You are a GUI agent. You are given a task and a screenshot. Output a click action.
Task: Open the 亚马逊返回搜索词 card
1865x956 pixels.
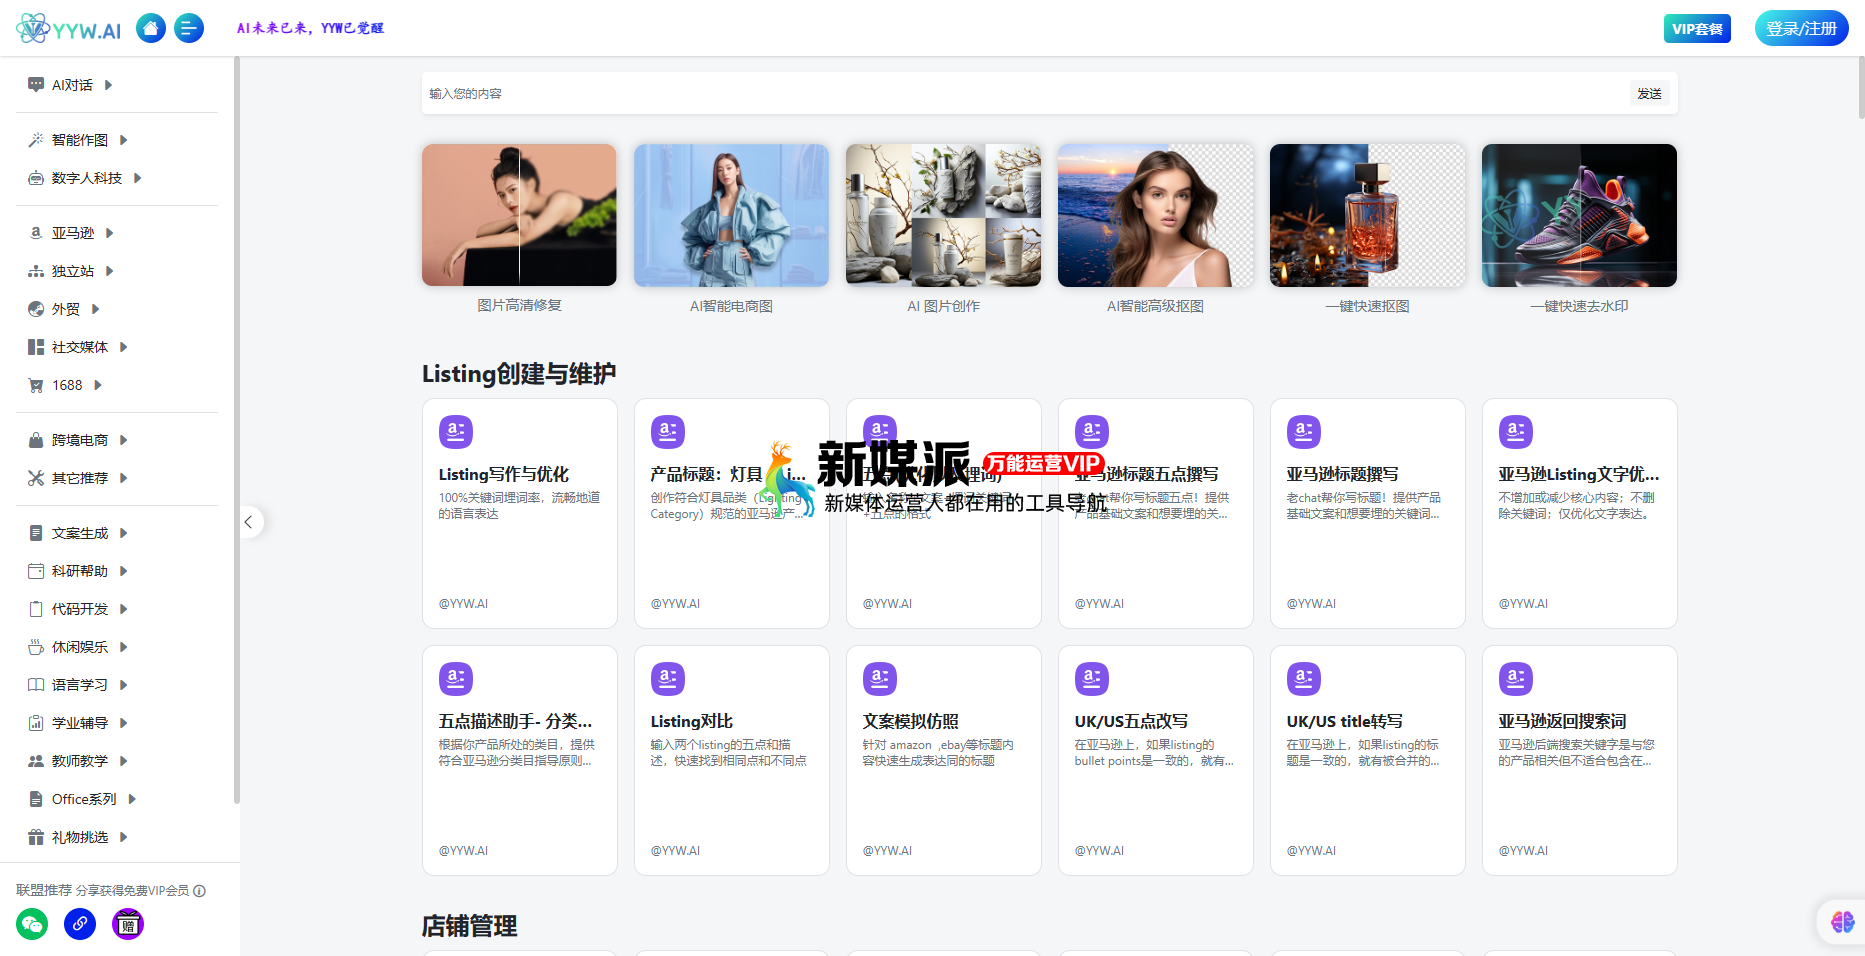pos(1580,760)
